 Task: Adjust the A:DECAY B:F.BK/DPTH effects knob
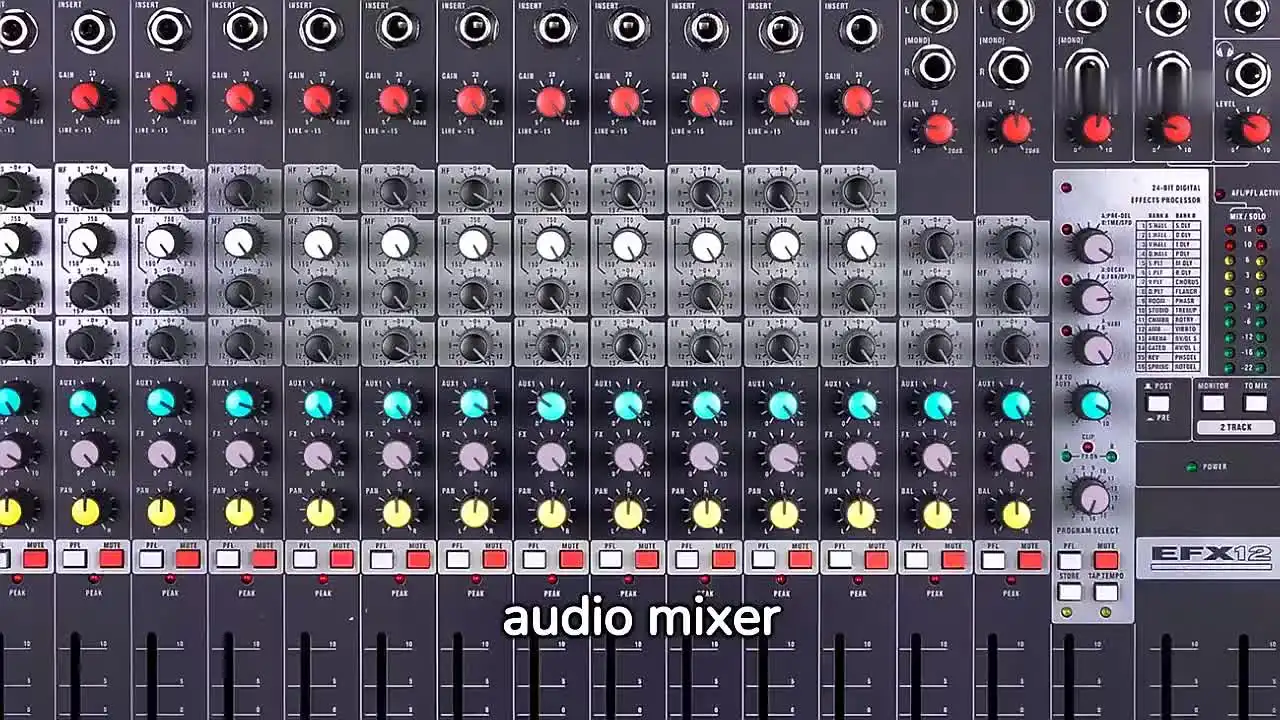(x=1091, y=297)
